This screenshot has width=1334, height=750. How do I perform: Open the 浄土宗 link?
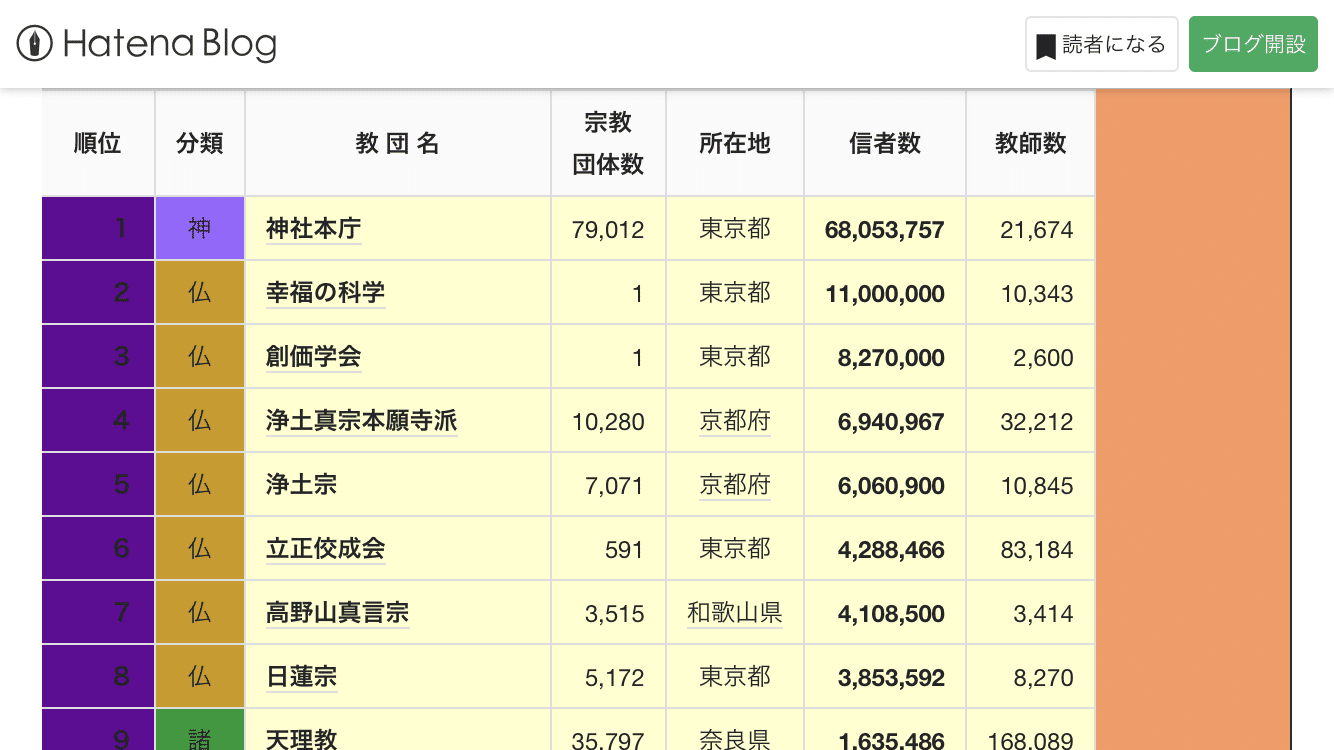(x=301, y=485)
